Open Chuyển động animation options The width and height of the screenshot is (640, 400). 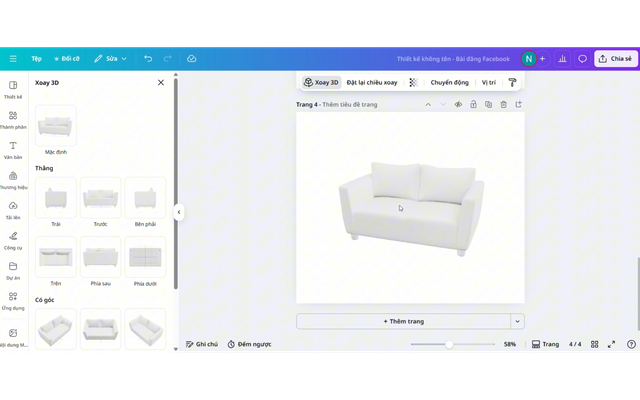(449, 82)
